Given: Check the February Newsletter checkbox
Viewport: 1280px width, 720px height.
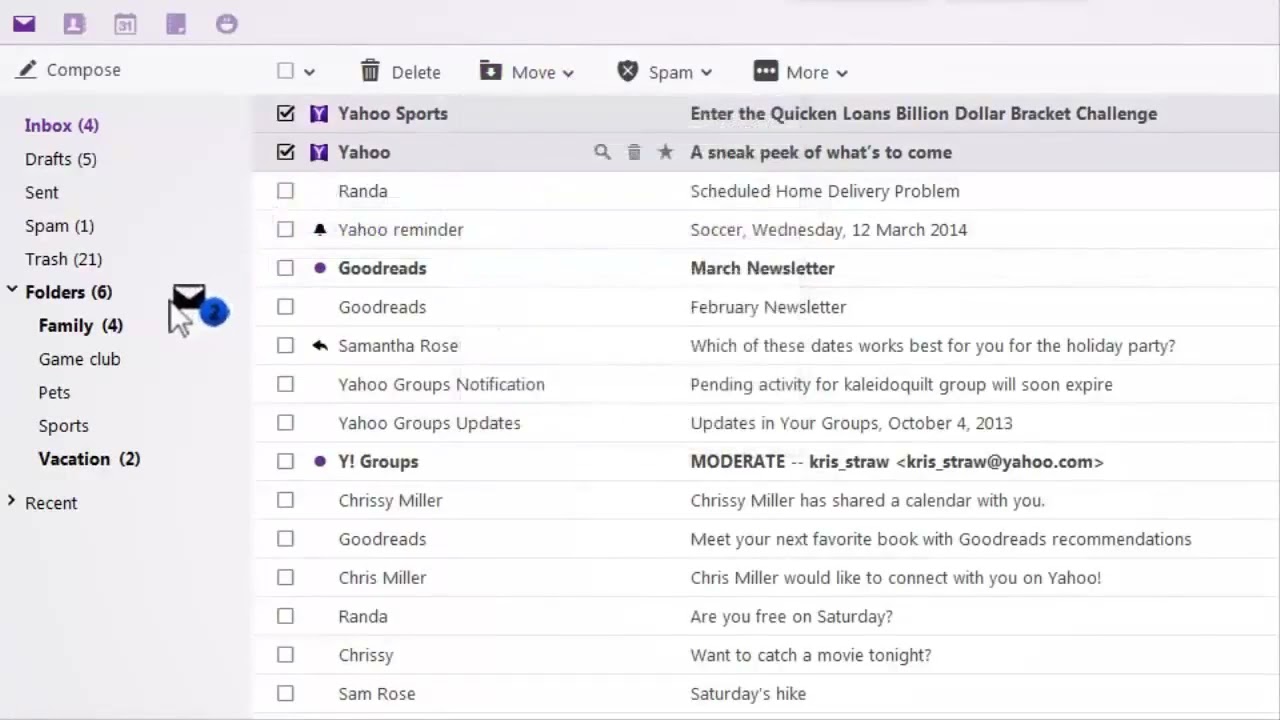Looking at the screenshot, I should tap(286, 307).
